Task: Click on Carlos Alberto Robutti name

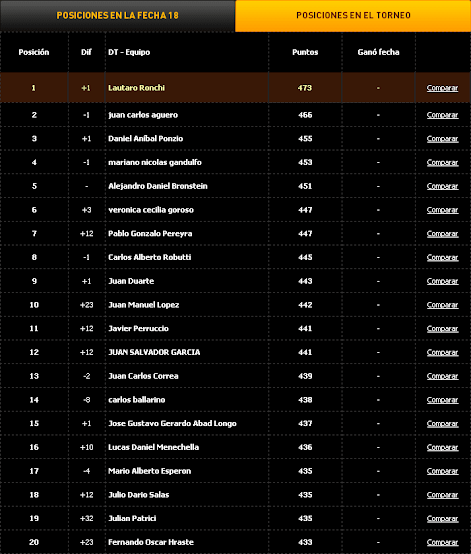Action: 149,257
